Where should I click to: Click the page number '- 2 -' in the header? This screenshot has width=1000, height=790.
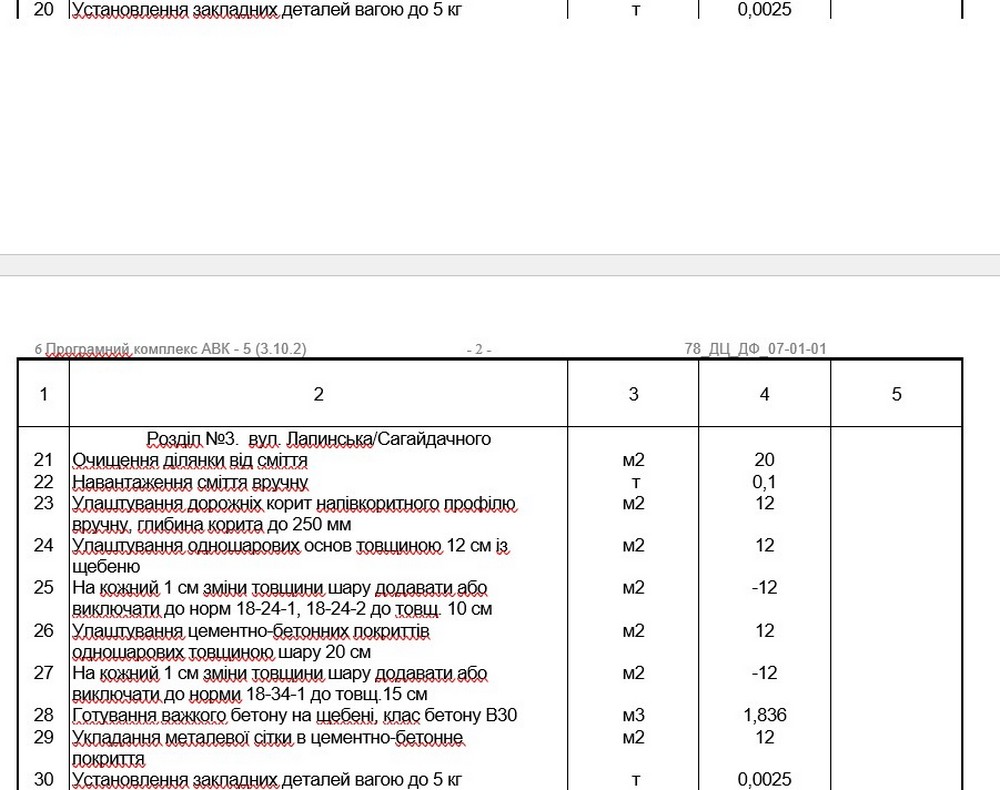[x=479, y=349]
